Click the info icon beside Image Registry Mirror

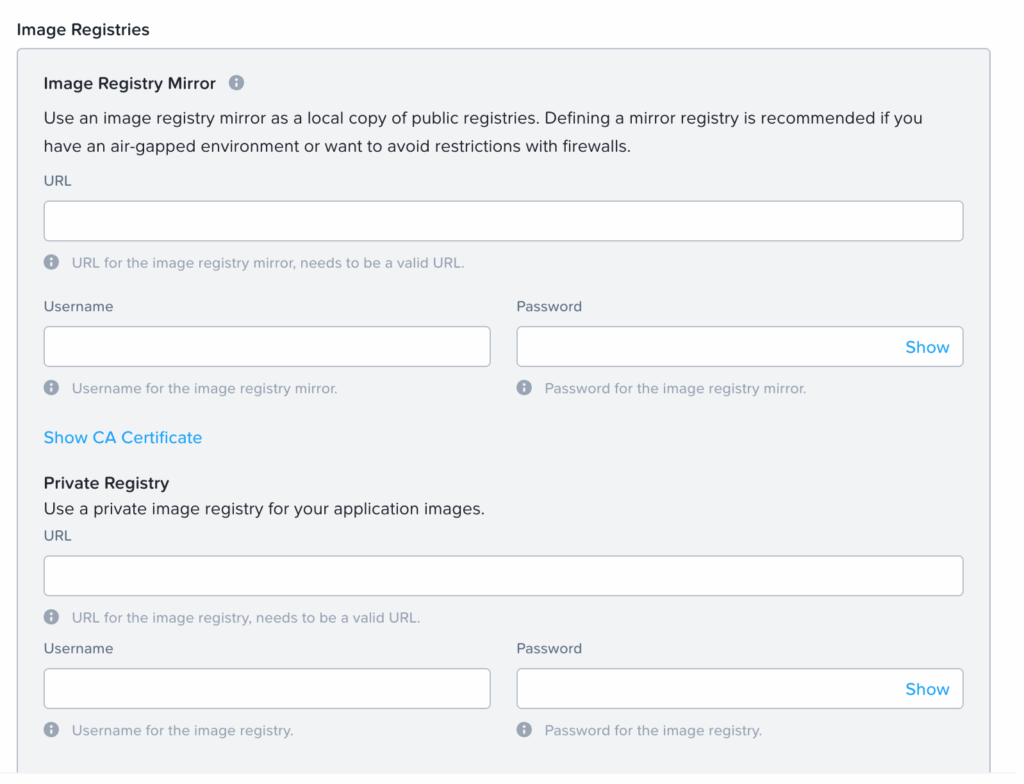click(236, 83)
